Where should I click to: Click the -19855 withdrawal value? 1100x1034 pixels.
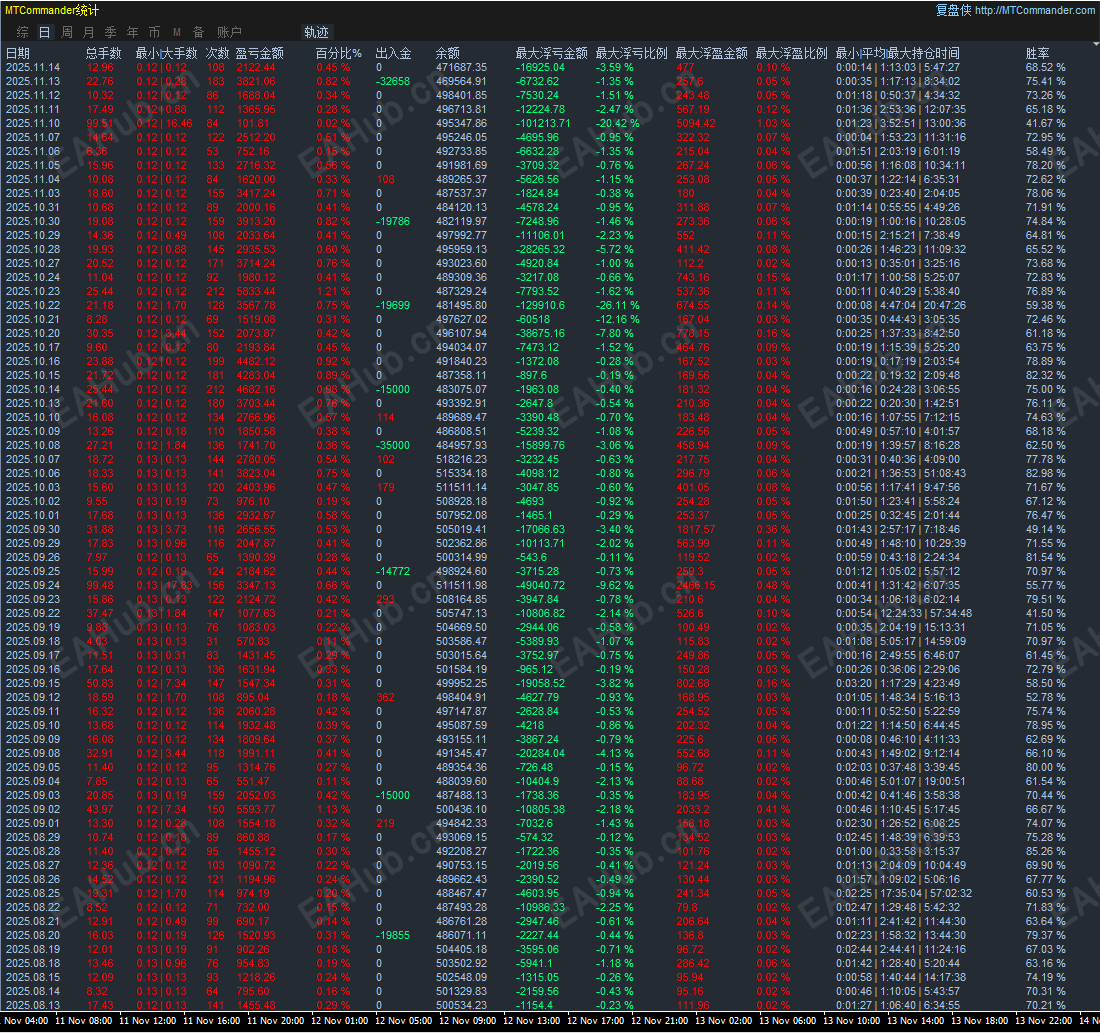tap(393, 936)
